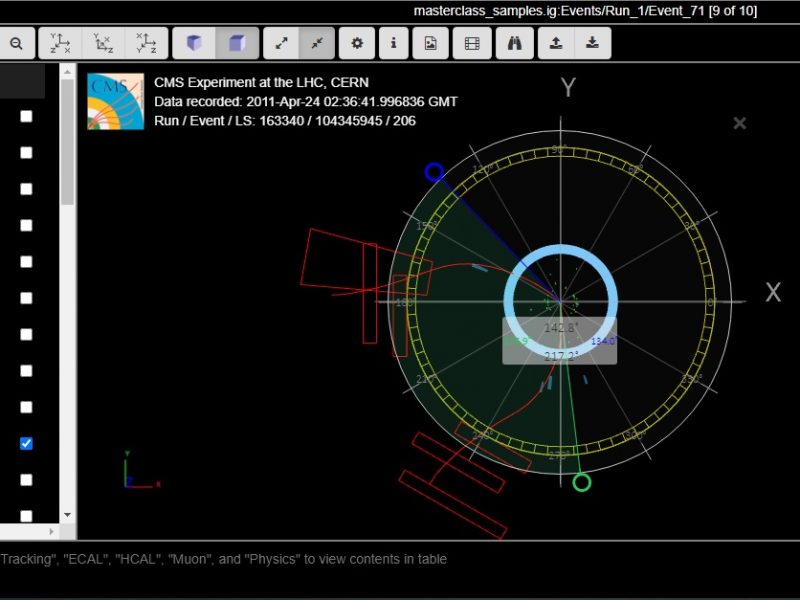Enter fullscreen with the expand arrows icon

point(282,43)
